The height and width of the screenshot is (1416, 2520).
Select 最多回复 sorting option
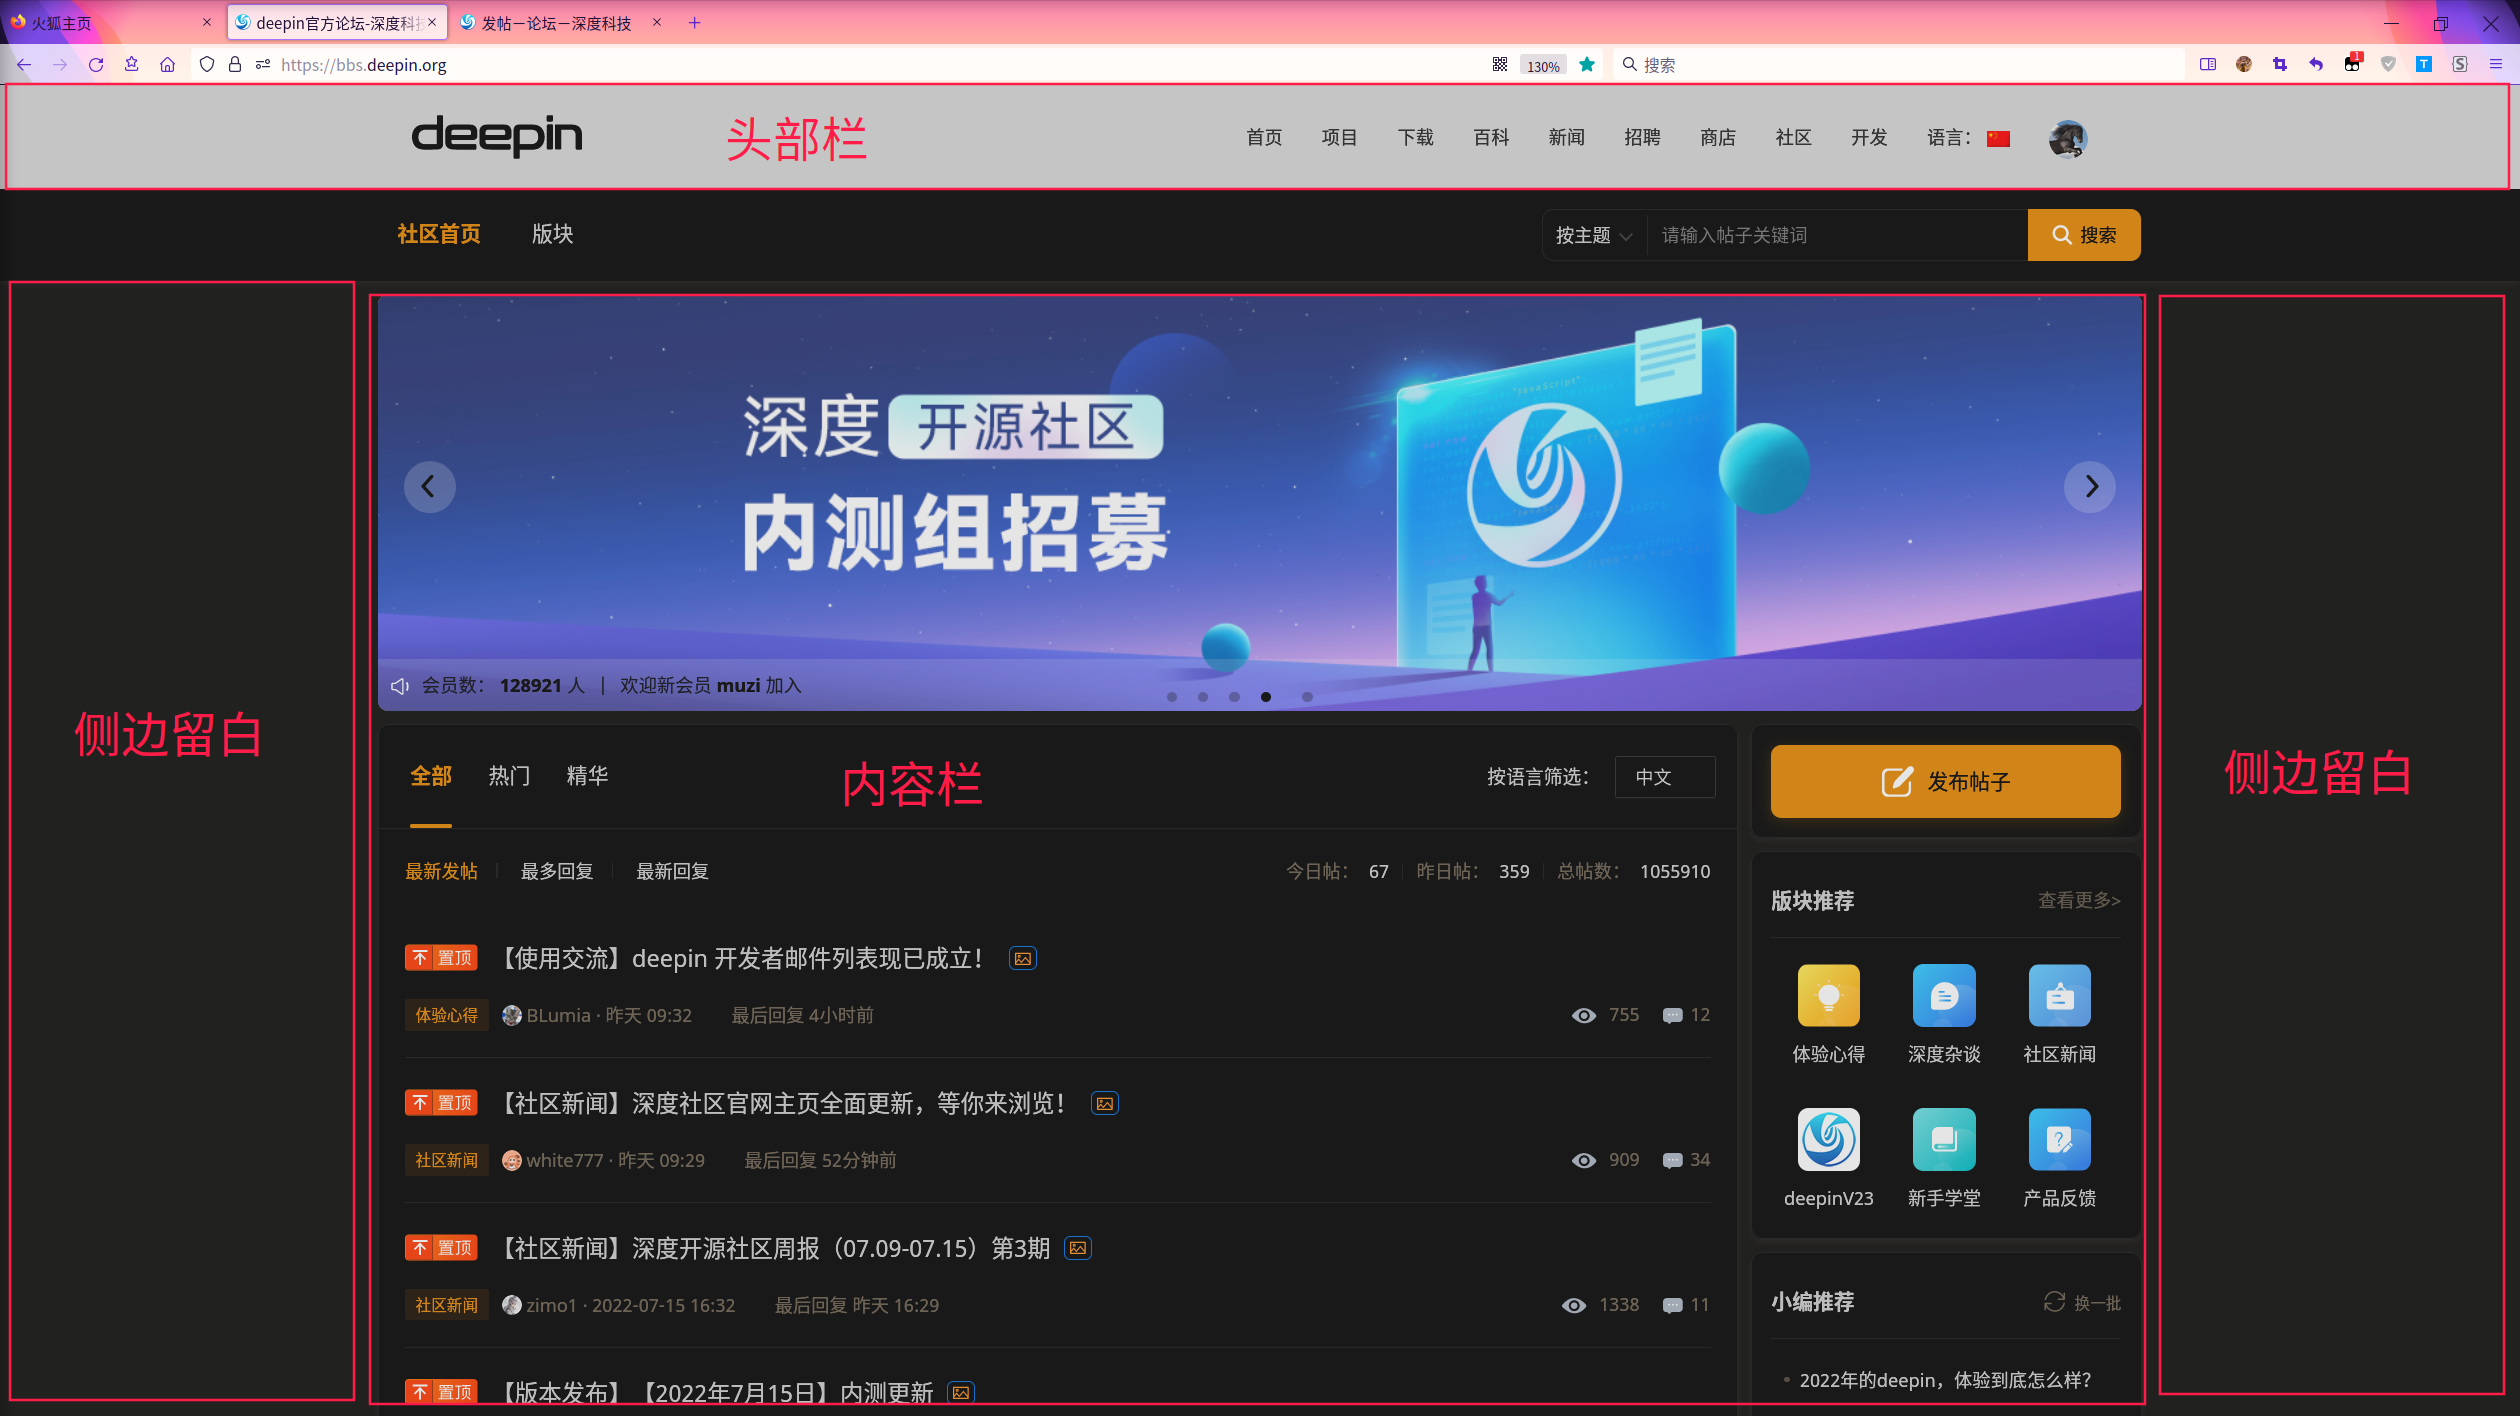(557, 871)
